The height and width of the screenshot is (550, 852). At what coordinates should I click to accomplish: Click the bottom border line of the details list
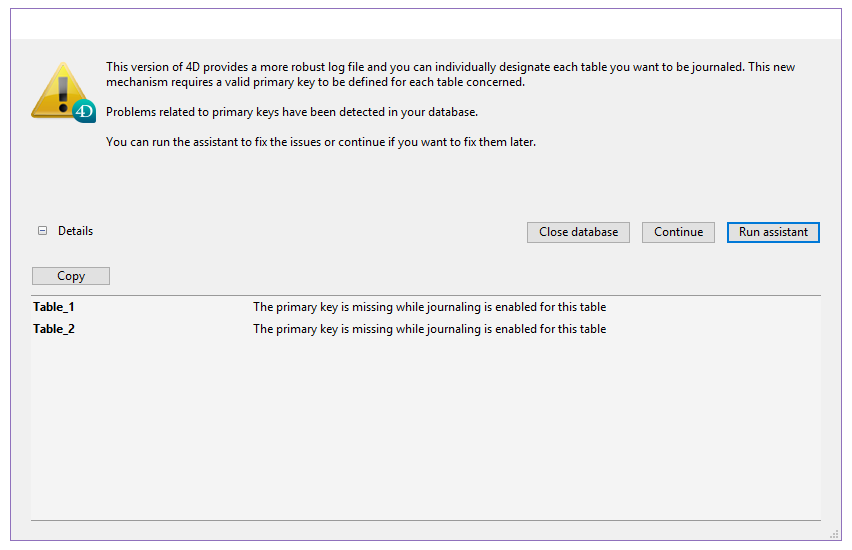[425, 520]
